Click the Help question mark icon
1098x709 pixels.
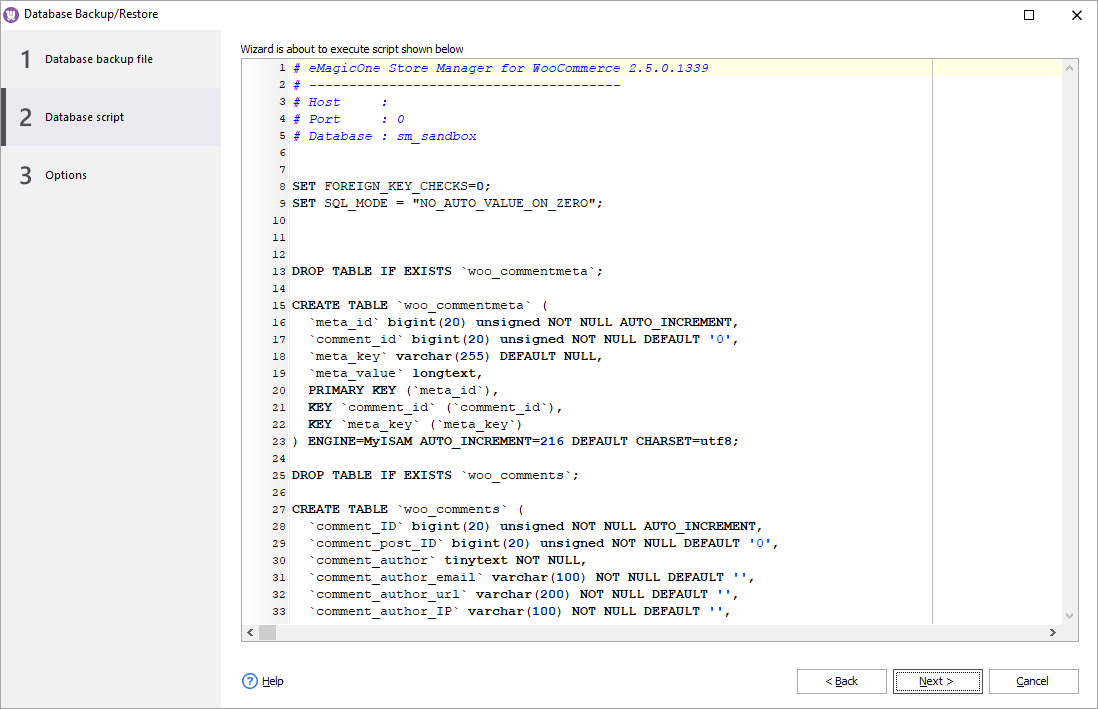pos(250,681)
